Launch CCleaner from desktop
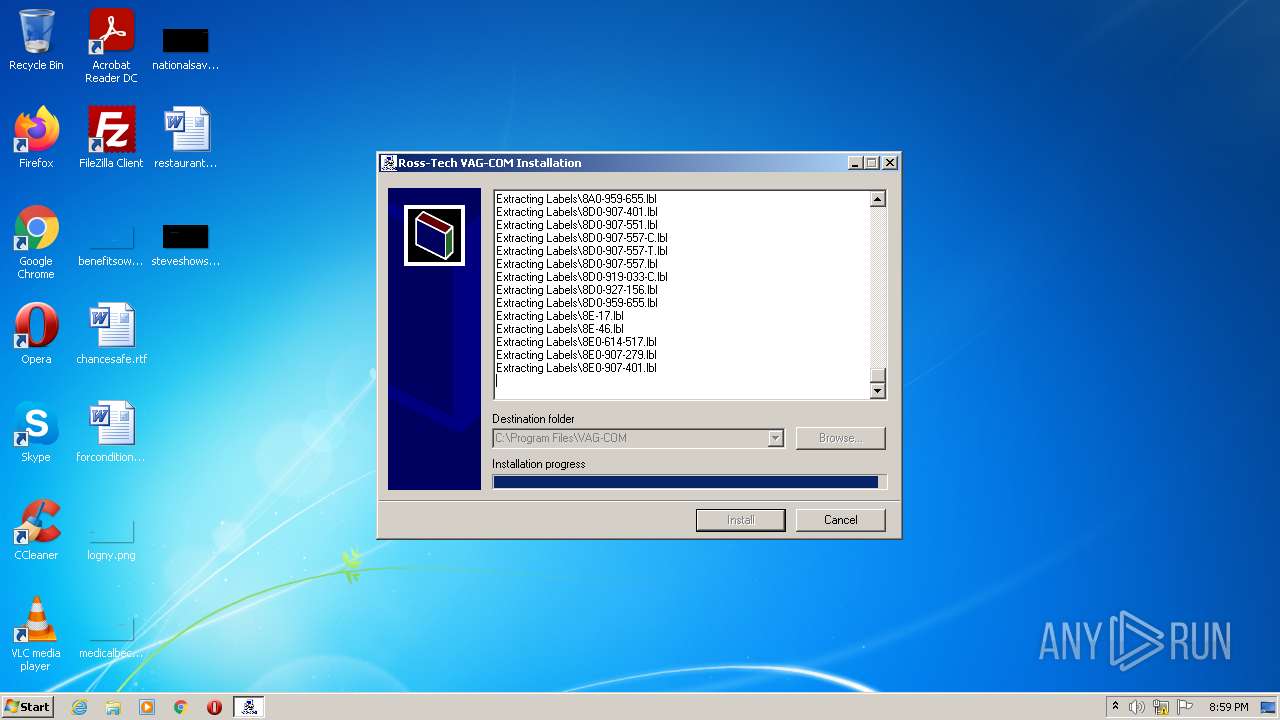This screenshot has height=720, width=1280. coord(36,530)
